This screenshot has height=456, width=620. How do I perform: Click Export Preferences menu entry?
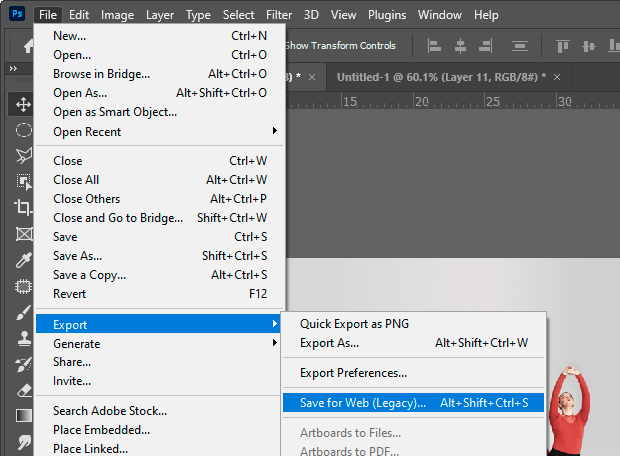353,373
